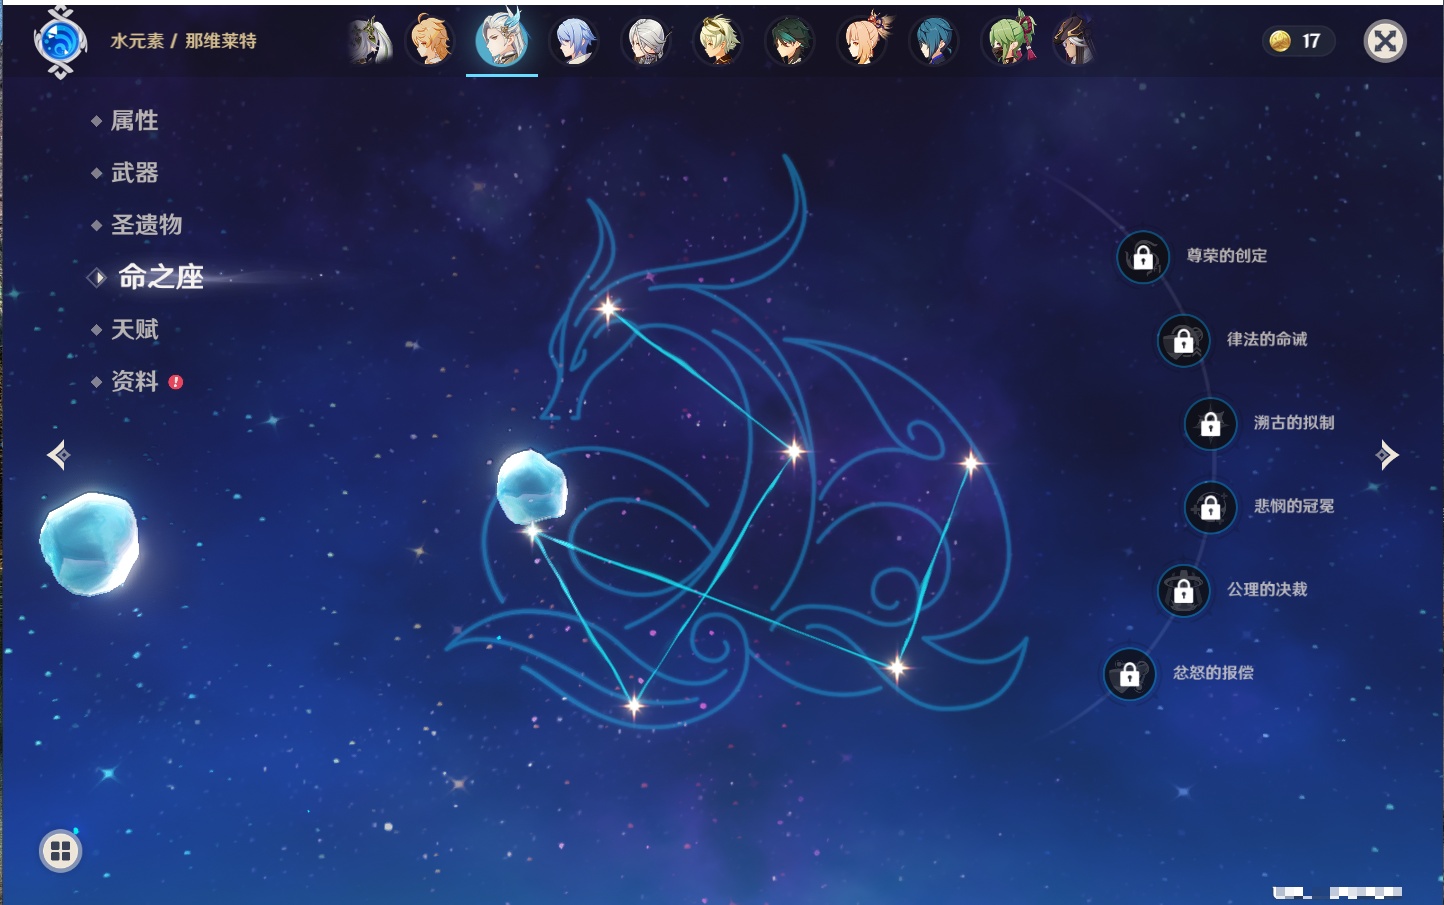1444x905 pixels.
Task: Open the 悲悯的冠冕 constellation lock
Action: (1210, 507)
